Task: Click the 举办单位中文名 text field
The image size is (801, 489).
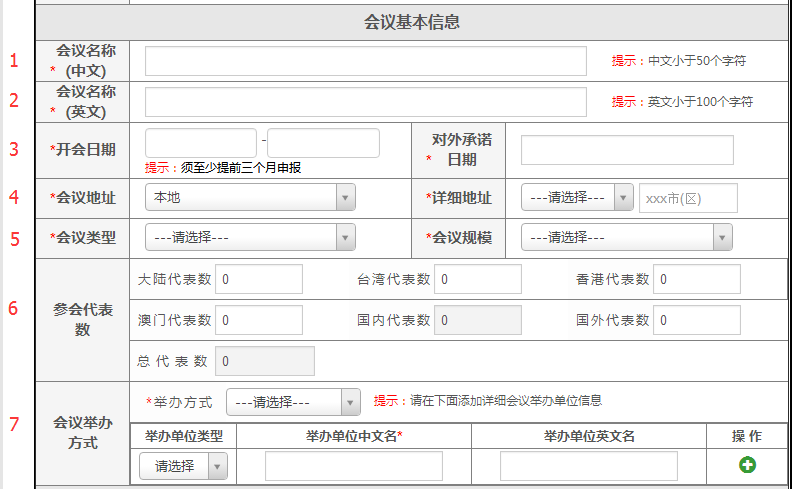Action: coord(353,466)
